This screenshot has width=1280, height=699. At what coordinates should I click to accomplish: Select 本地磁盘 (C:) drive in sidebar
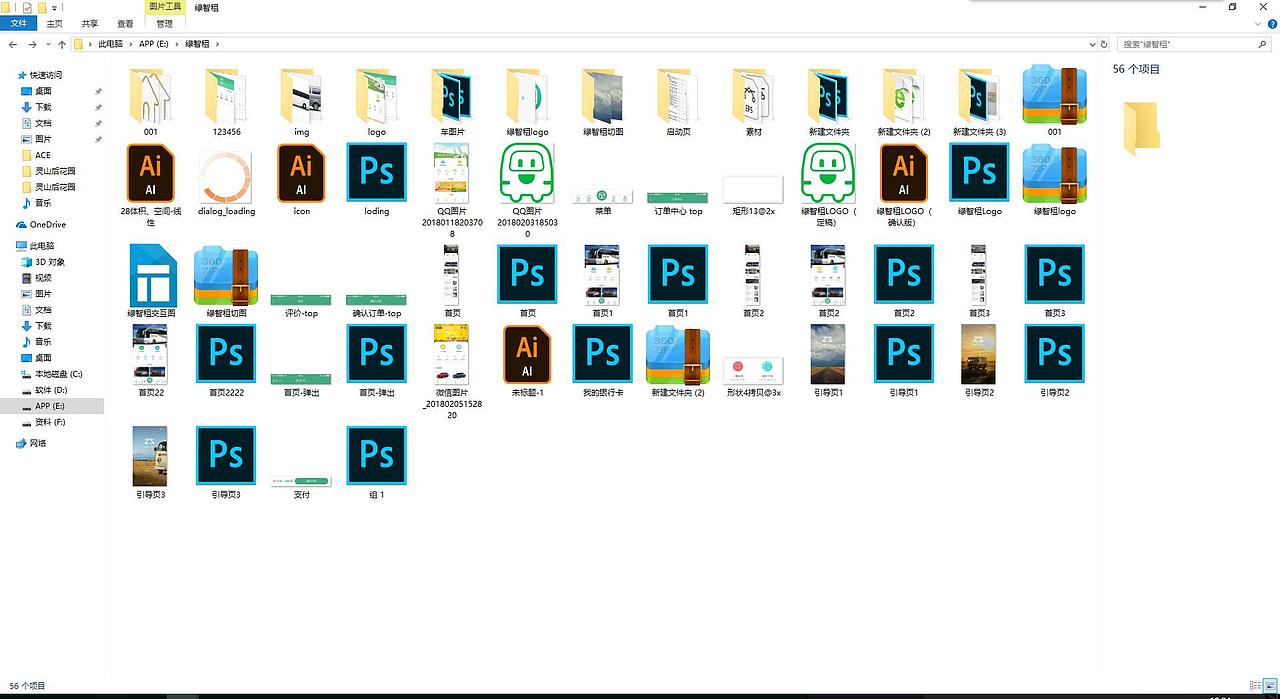51,374
